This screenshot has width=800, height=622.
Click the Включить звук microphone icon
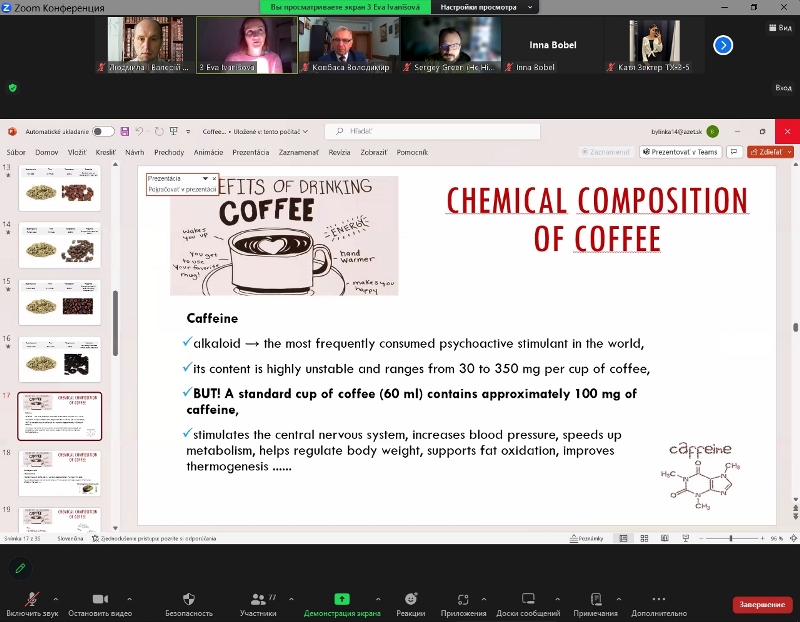[x=32, y=598]
